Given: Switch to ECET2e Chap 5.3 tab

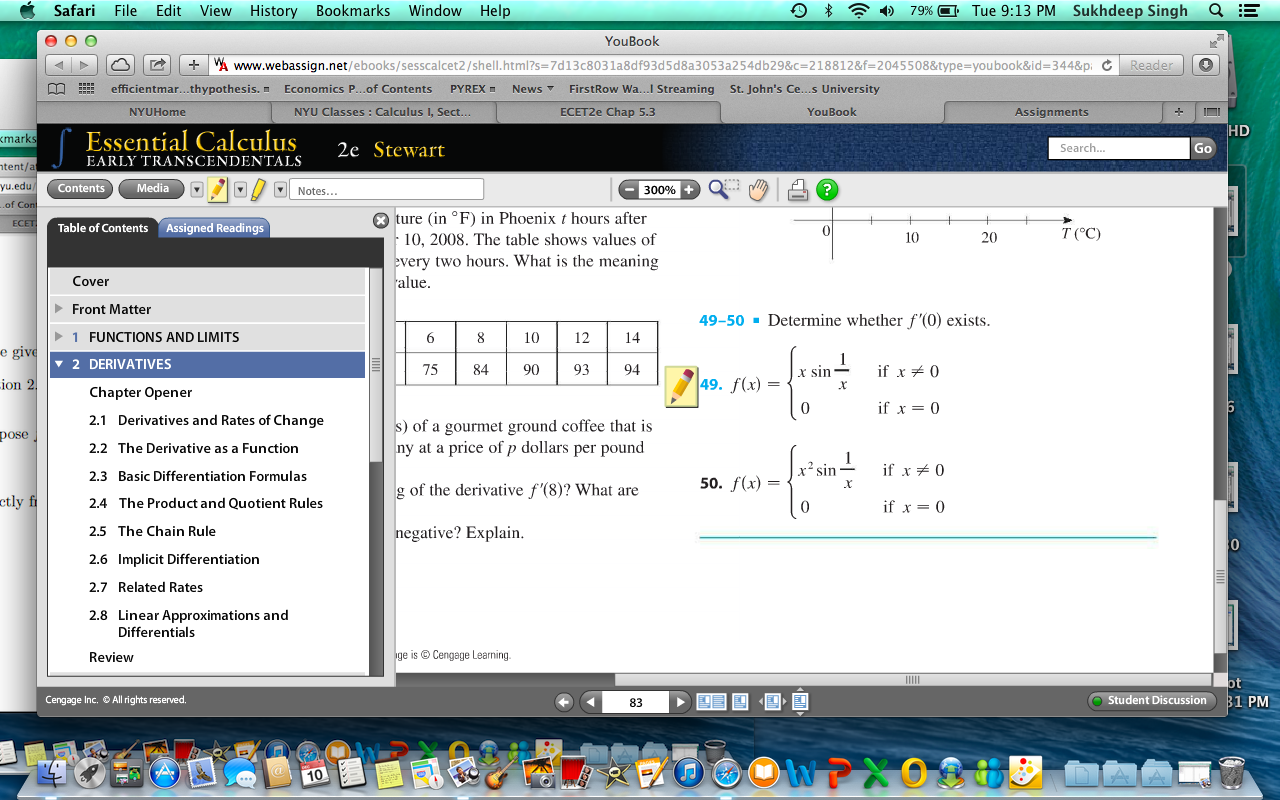Looking at the screenshot, I should [608, 112].
